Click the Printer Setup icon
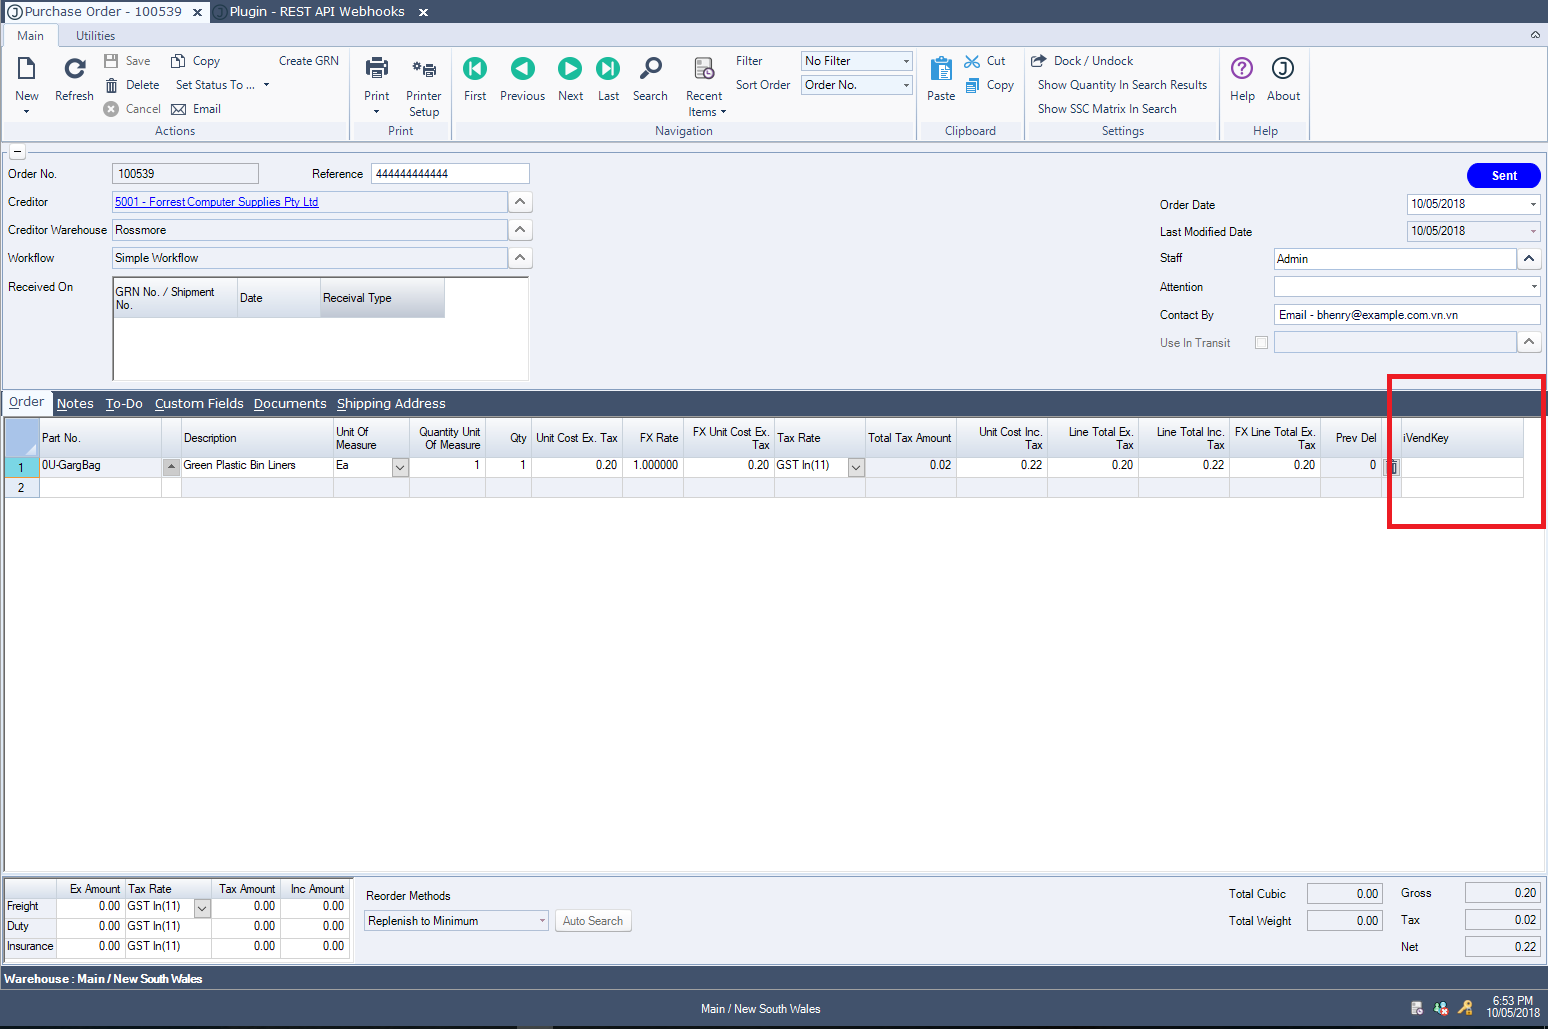1548x1029 pixels. click(x=424, y=70)
